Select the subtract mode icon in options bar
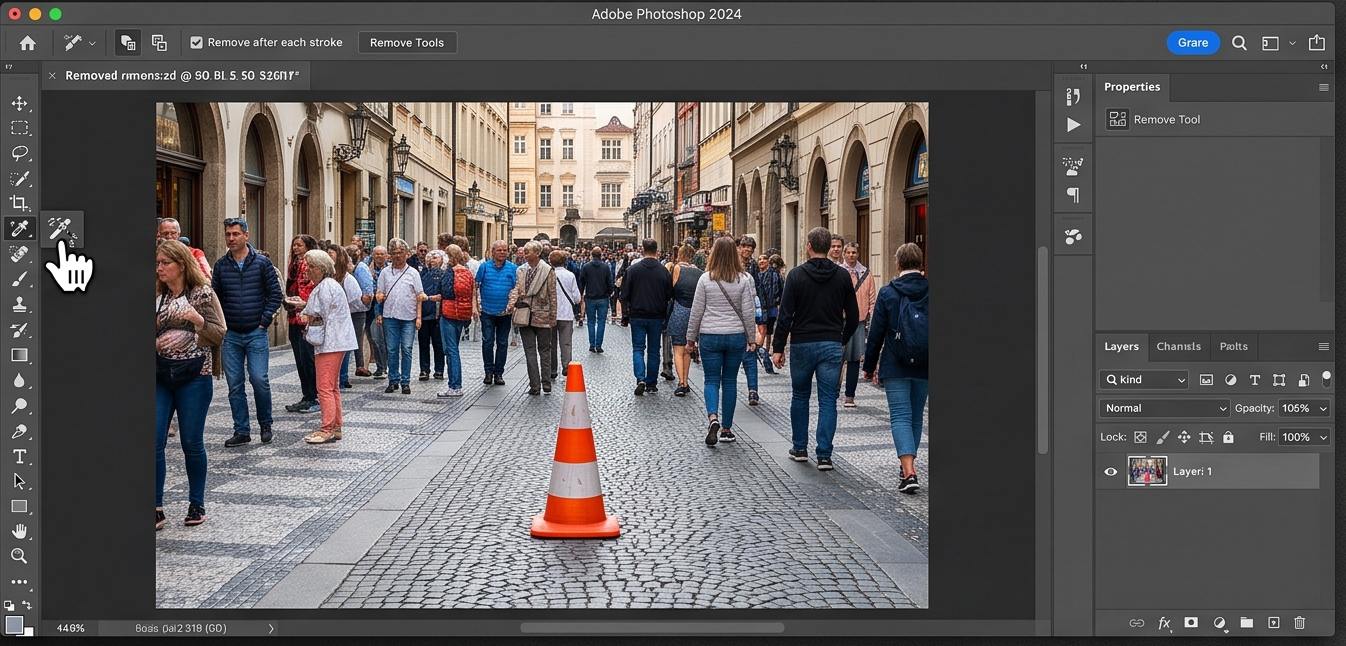The height and width of the screenshot is (646, 1346). click(159, 43)
